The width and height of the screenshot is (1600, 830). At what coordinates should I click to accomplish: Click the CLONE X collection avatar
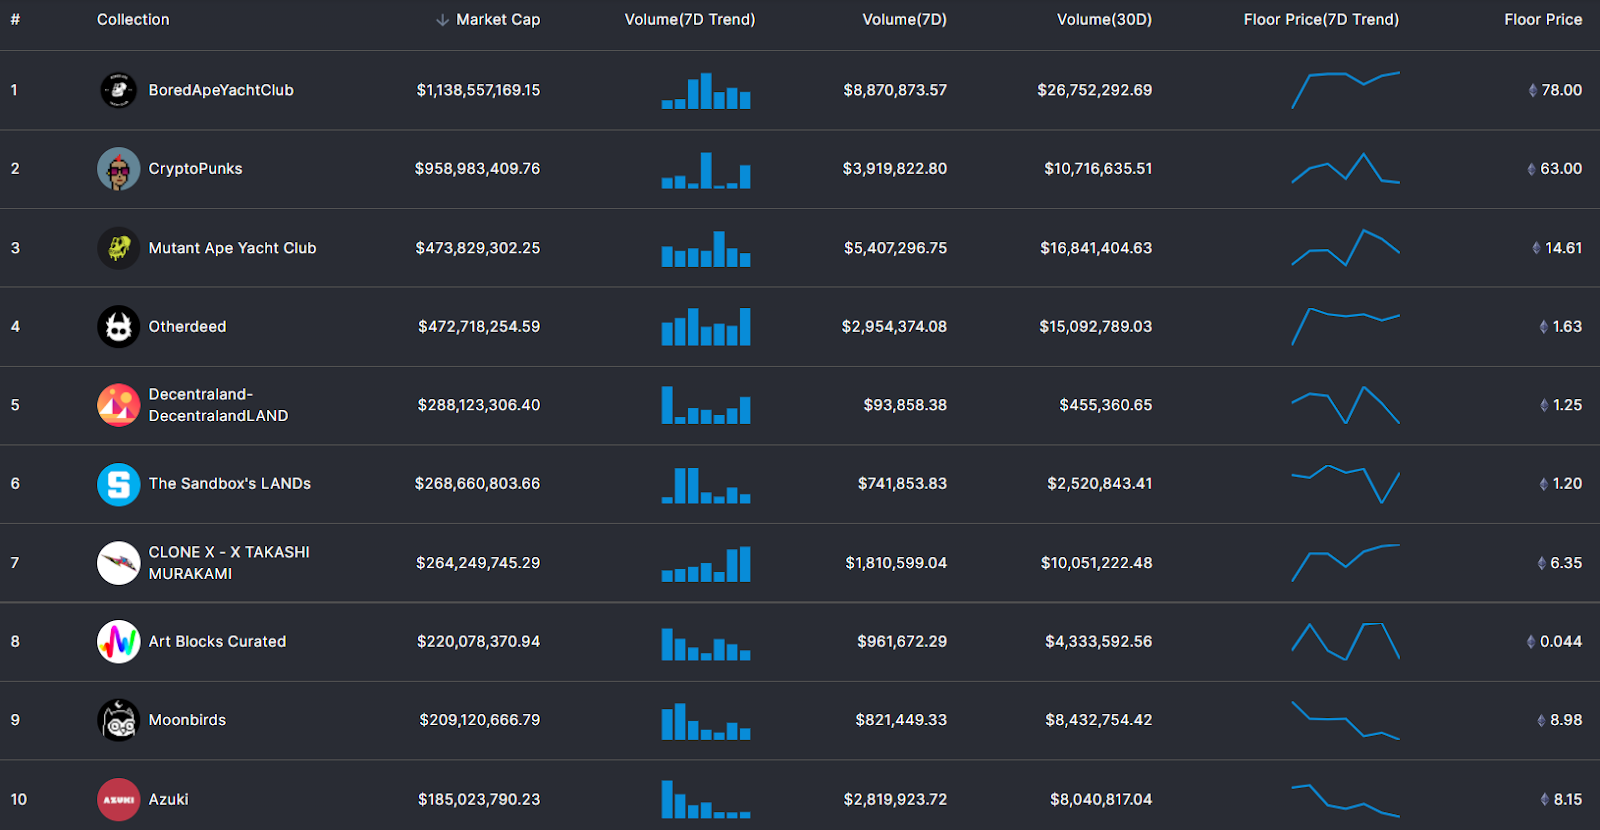click(x=118, y=563)
